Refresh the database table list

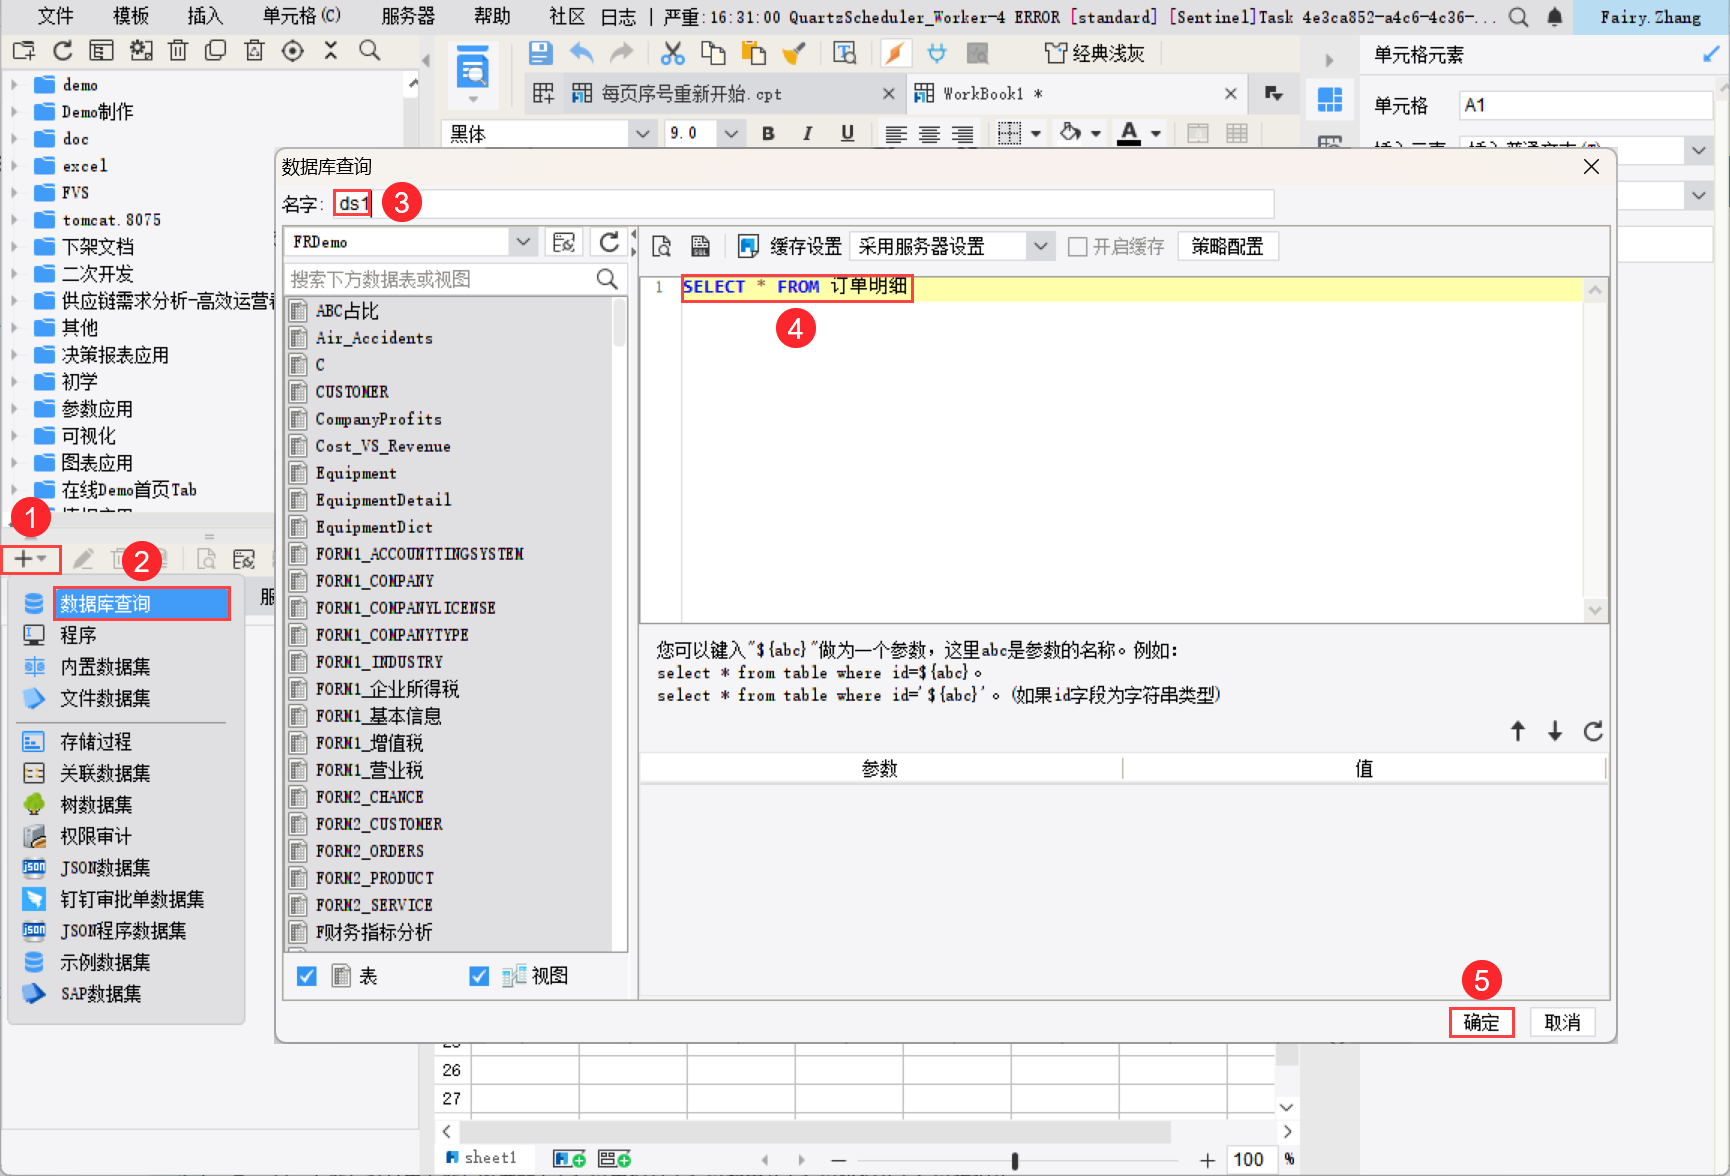[609, 242]
